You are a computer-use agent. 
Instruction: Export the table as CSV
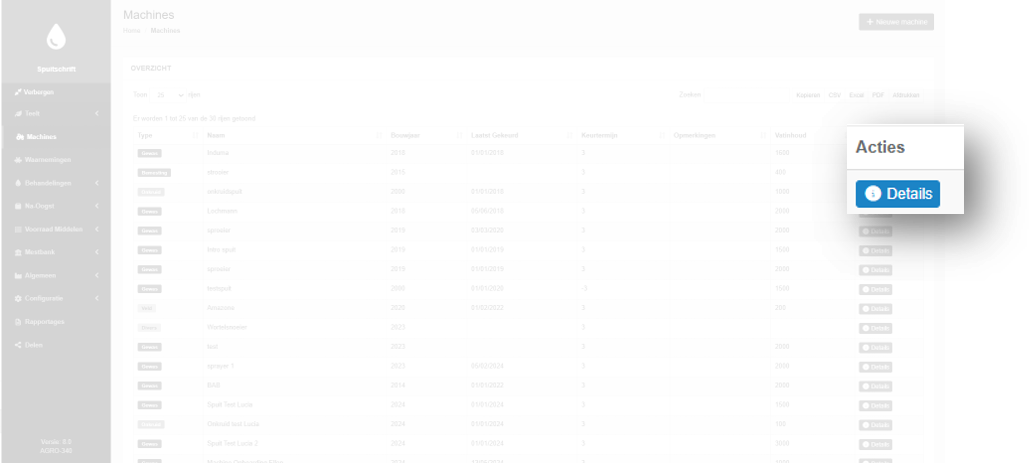(x=834, y=95)
